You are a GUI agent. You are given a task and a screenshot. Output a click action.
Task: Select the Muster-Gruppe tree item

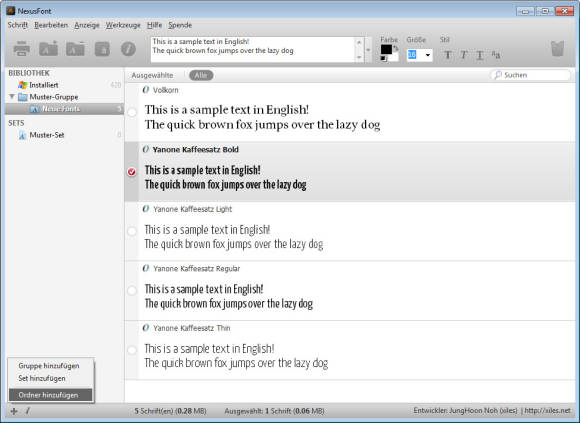54,97
